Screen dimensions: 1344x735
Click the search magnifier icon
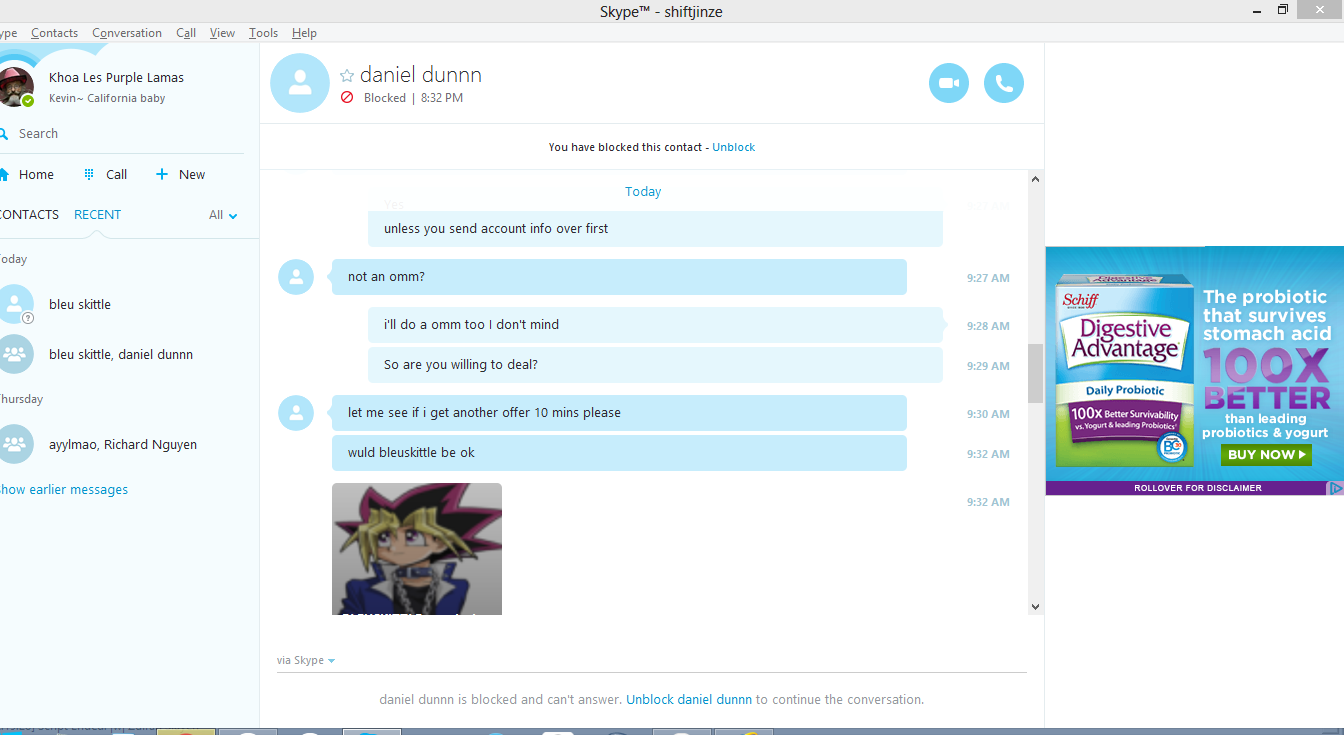(x=4, y=134)
